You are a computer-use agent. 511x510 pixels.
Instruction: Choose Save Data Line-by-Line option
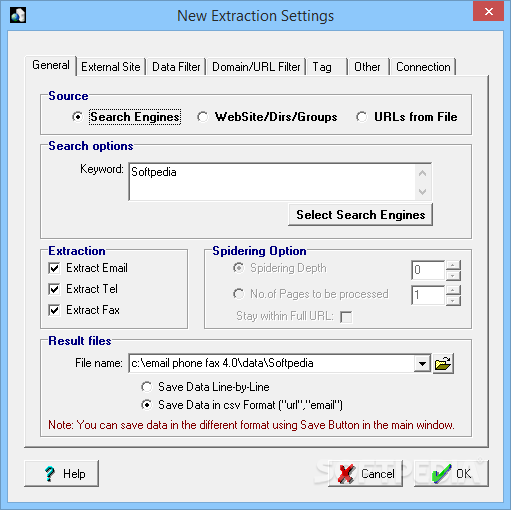tap(205, 387)
